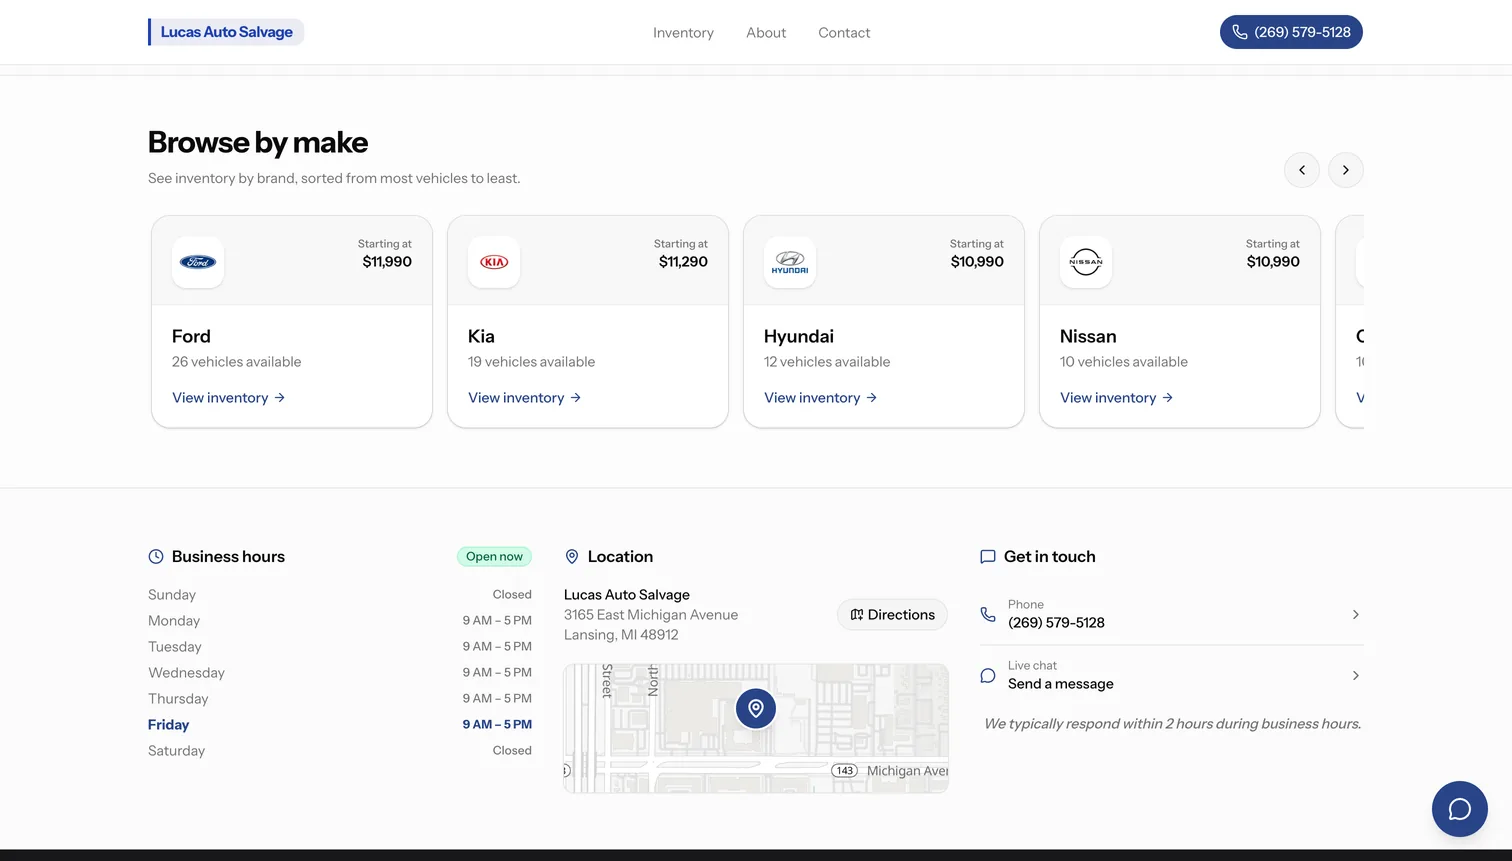View inventory for Kia
Viewport: 1512px width, 861px height.
(525, 398)
